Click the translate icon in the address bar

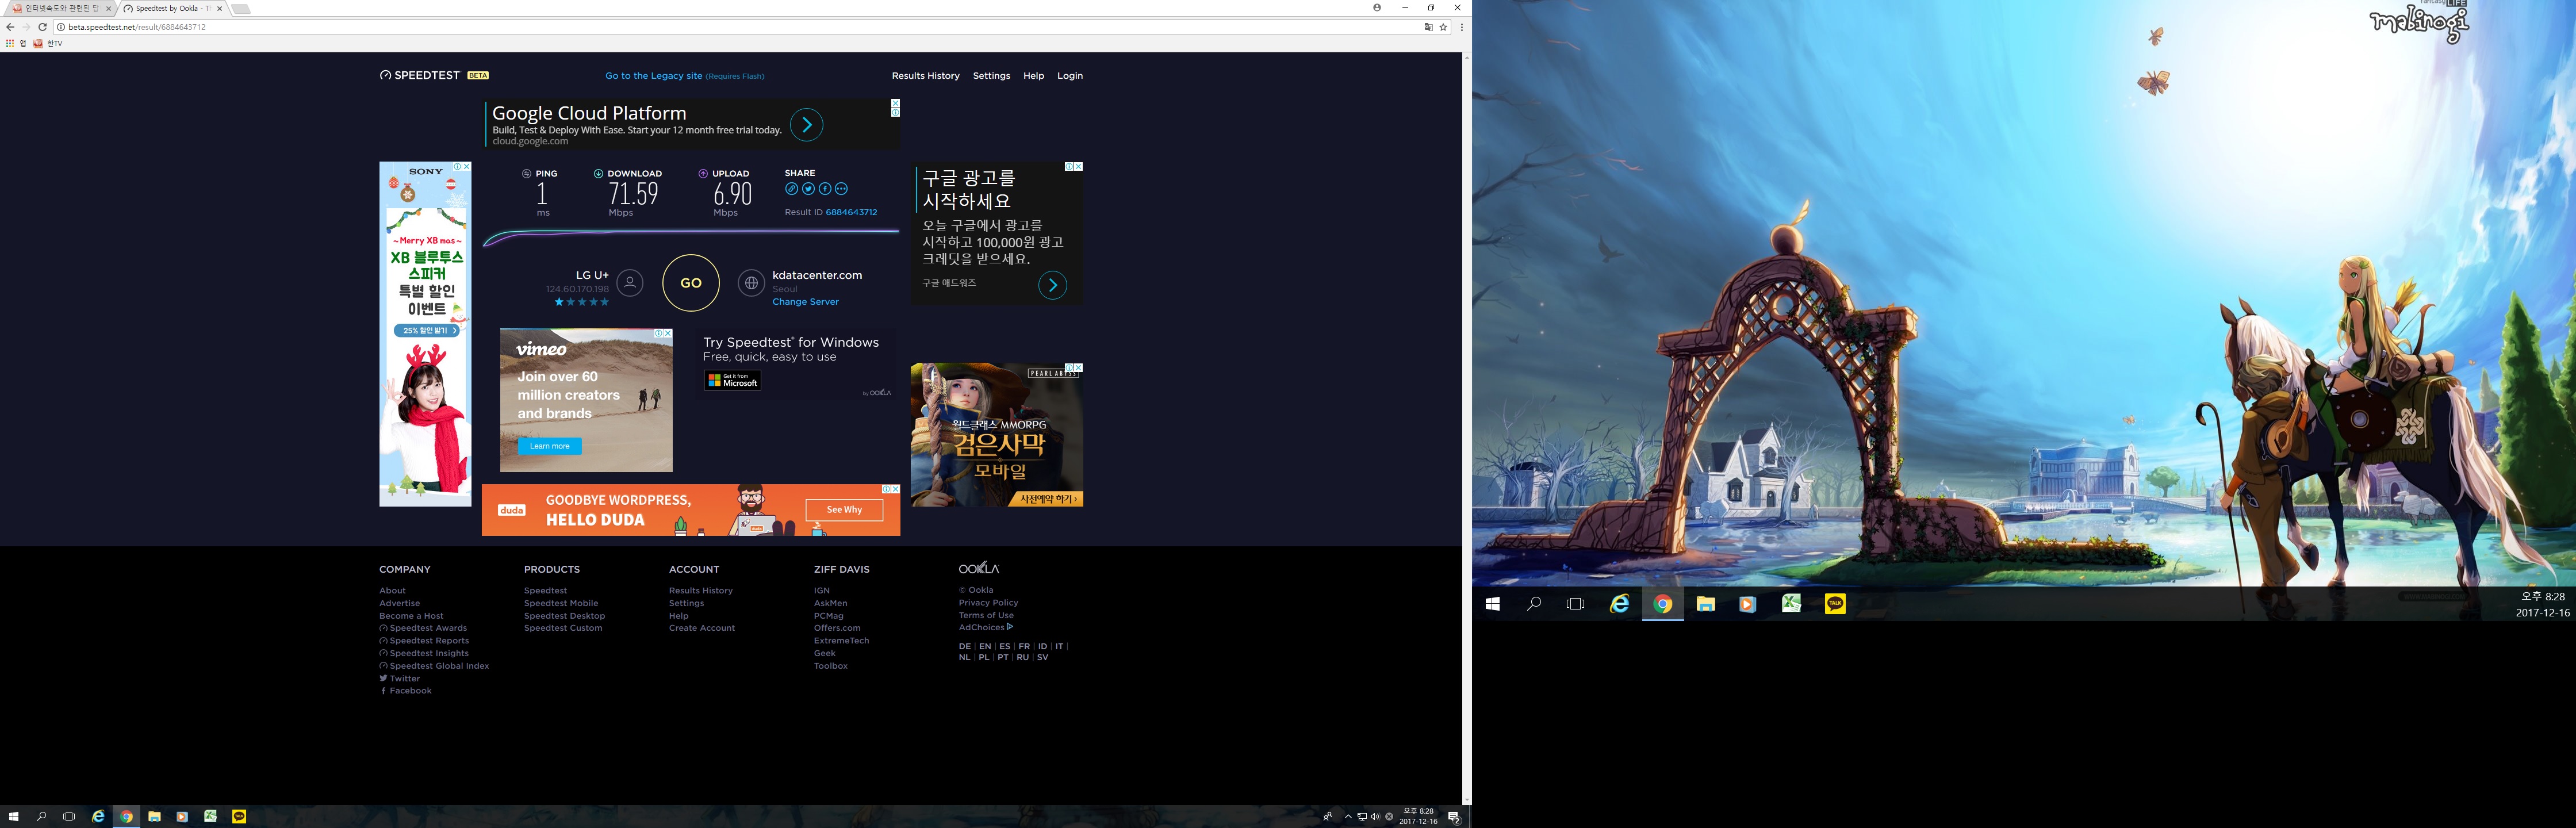pyautogui.click(x=1428, y=27)
